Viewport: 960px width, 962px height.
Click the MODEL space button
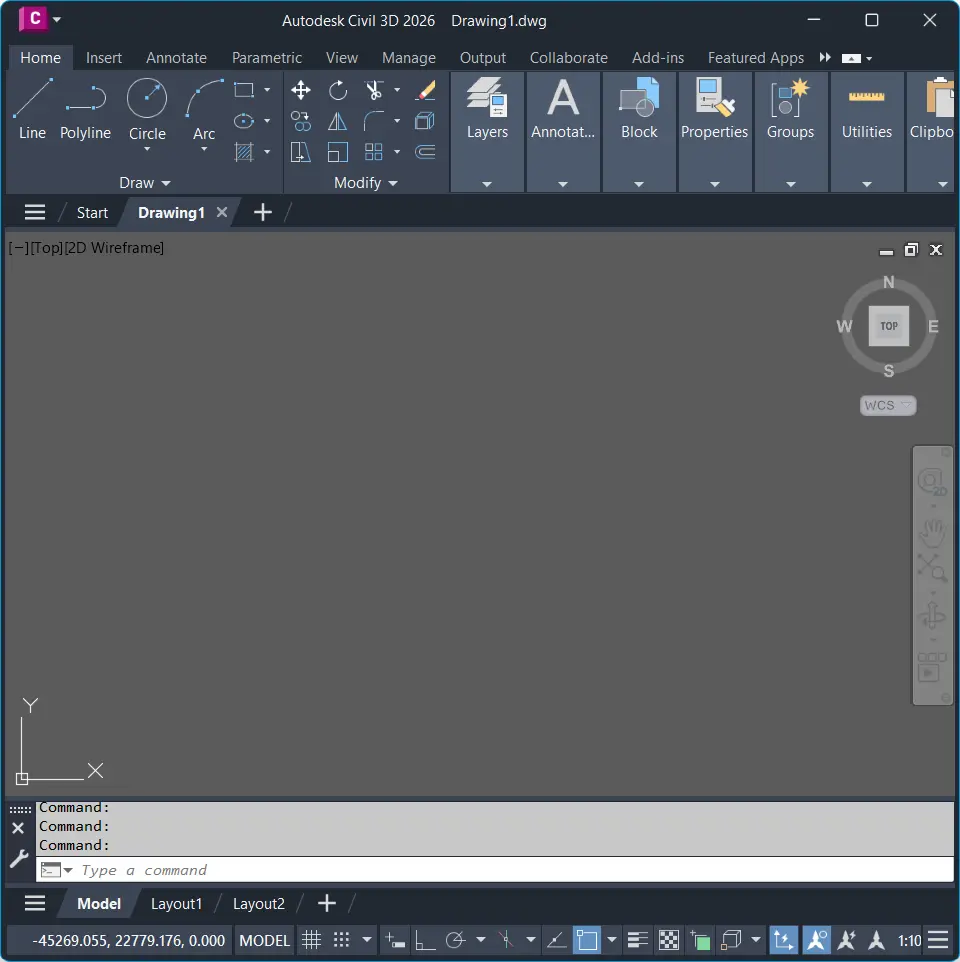pos(264,940)
